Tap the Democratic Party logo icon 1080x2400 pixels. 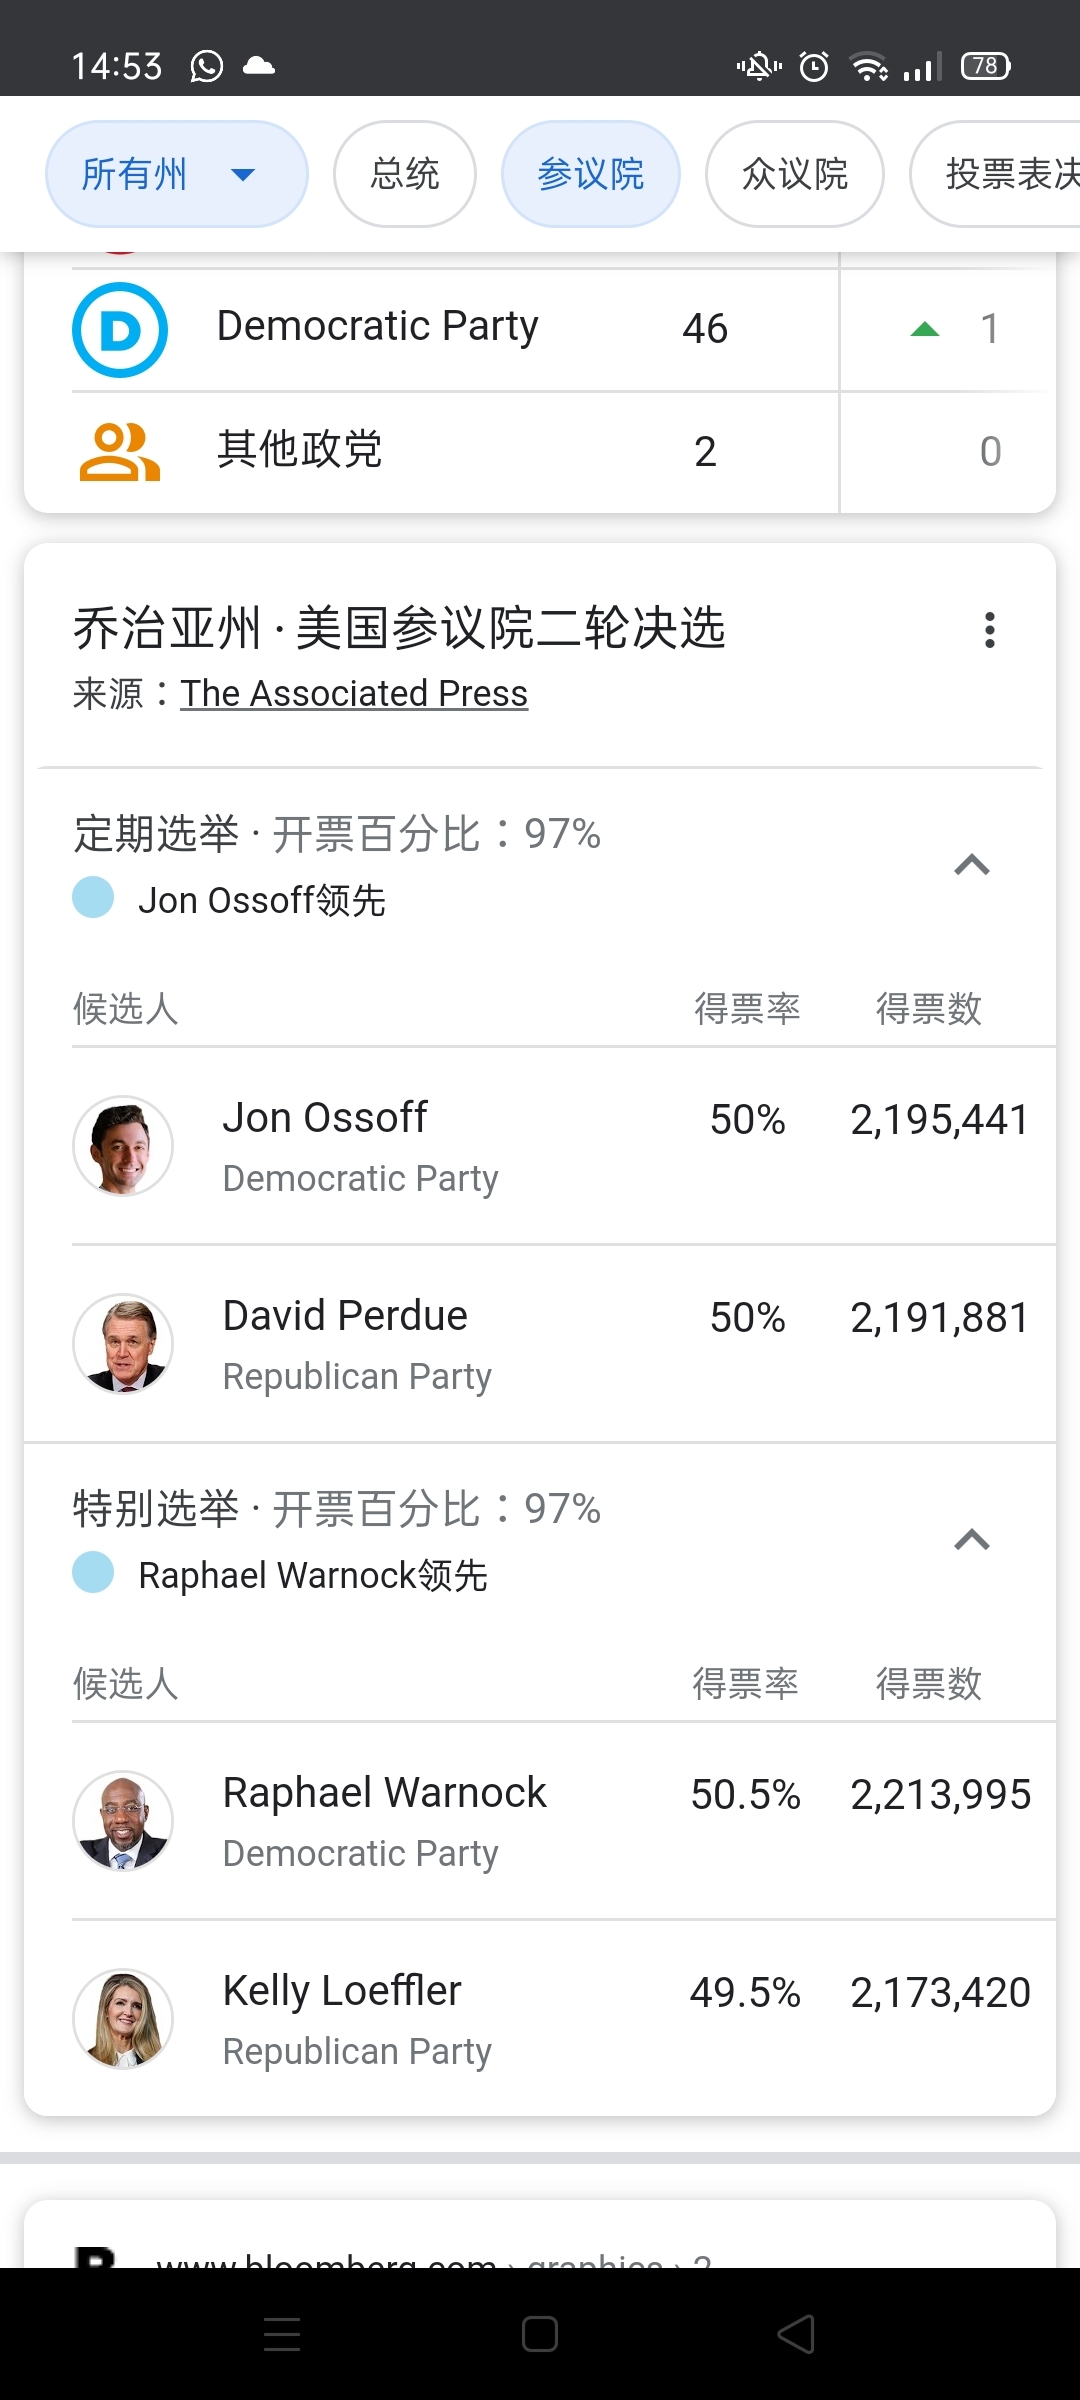[x=120, y=330]
